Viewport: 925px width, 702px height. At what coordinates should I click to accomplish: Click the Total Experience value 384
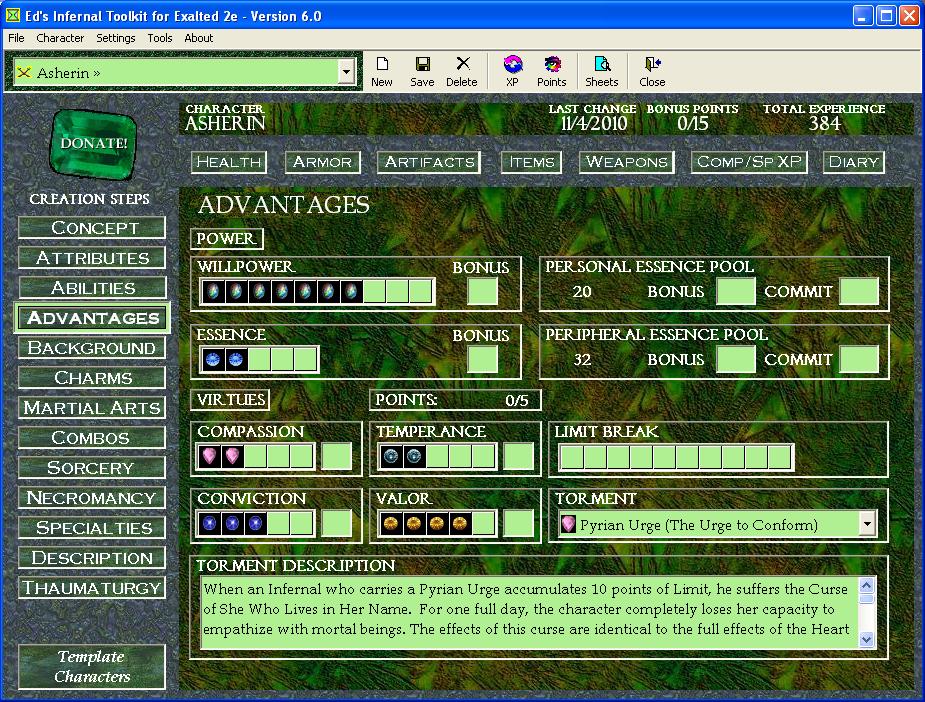tap(824, 123)
